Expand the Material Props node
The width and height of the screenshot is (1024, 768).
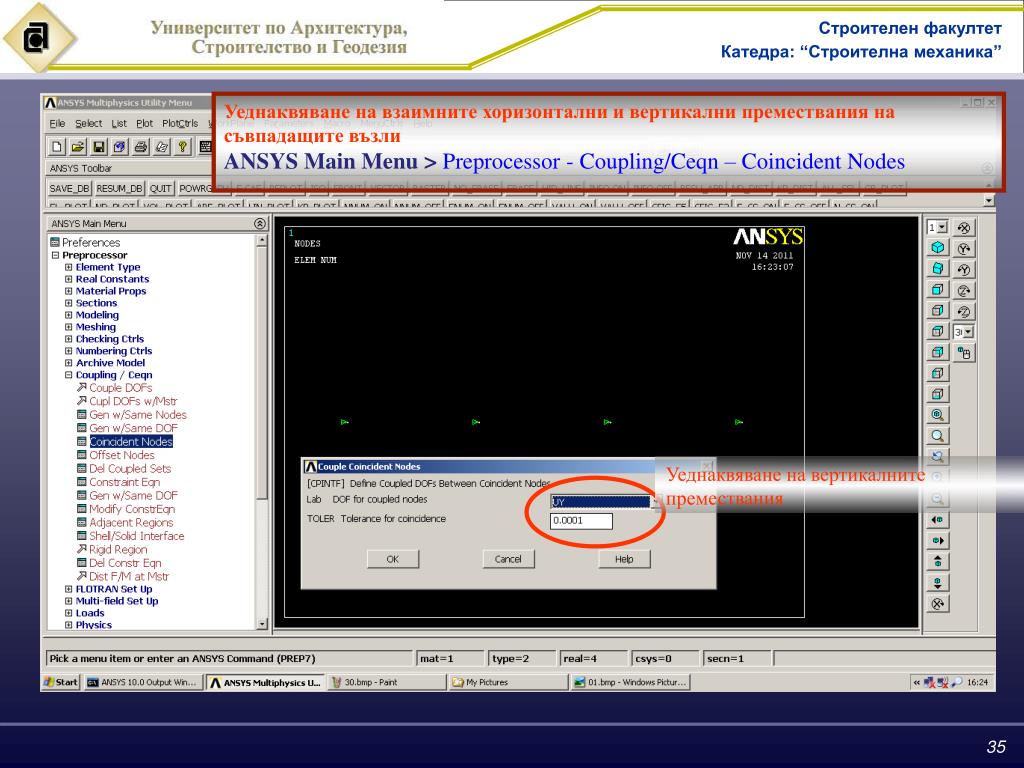tap(69, 291)
